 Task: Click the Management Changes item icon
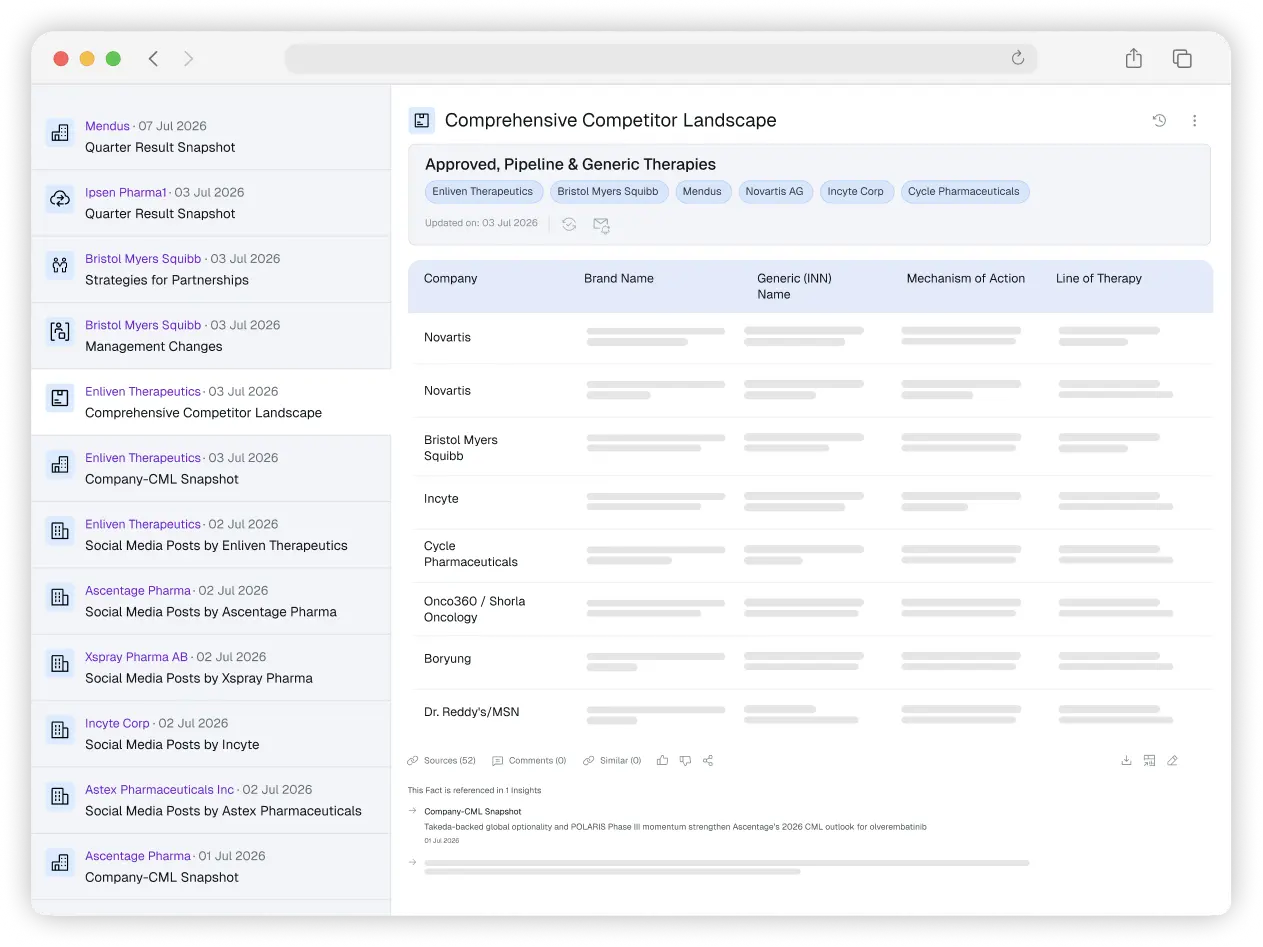[x=60, y=331]
